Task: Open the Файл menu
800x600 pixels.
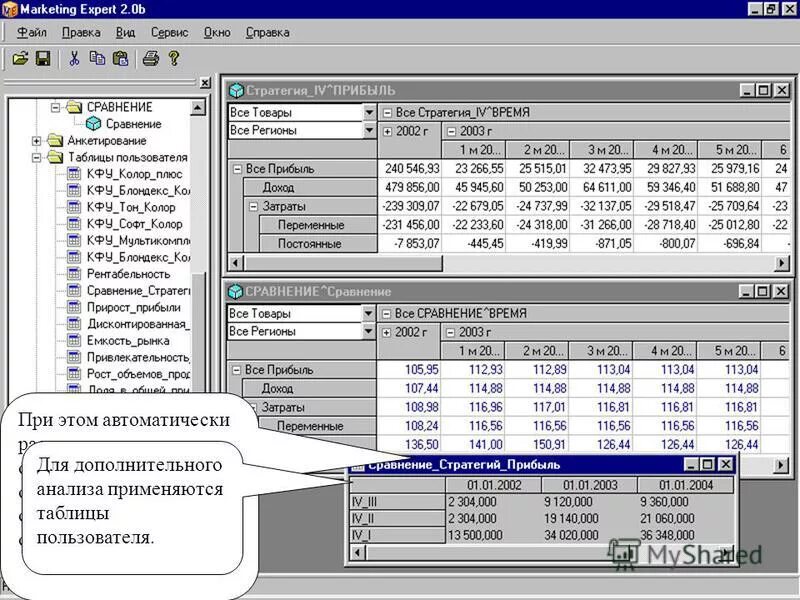Action: [x=32, y=32]
